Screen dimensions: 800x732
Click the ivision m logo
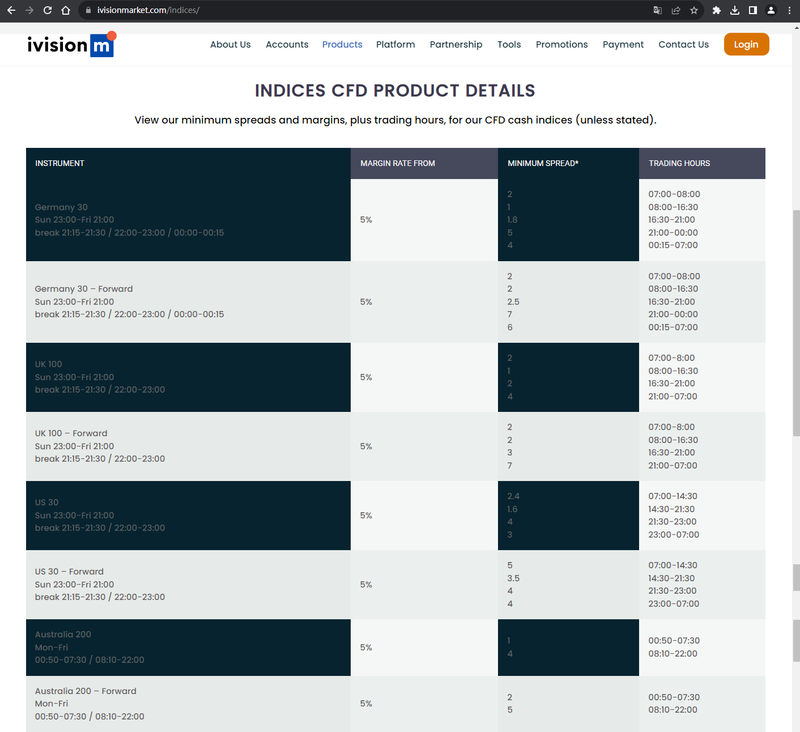(x=72, y=44)
